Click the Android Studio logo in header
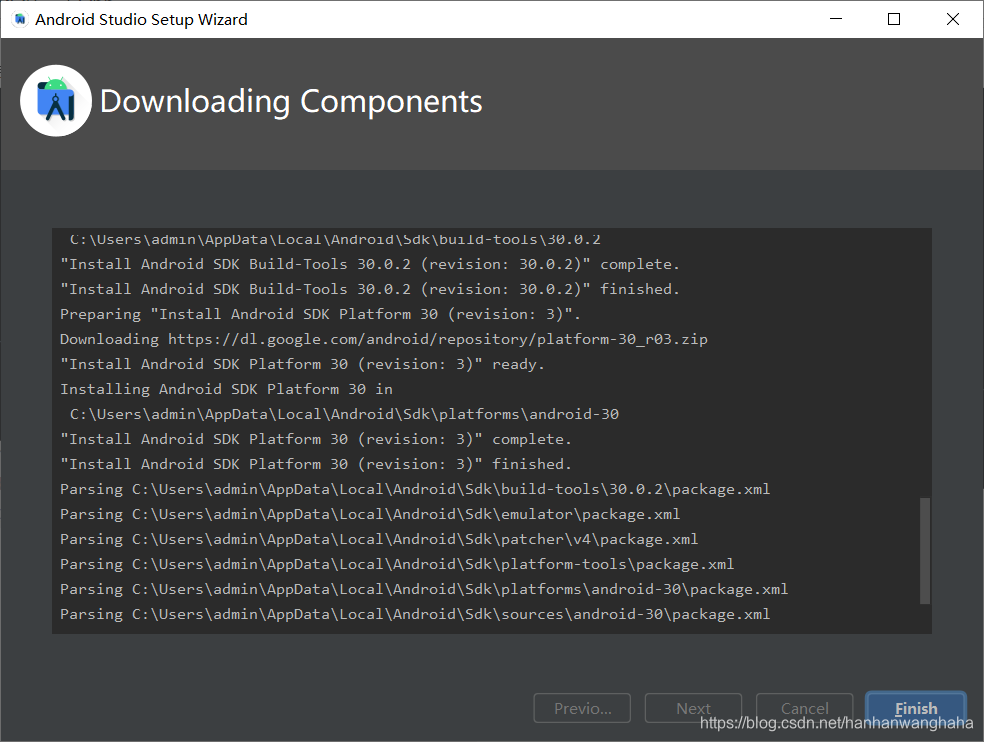984x742 pixels. [56, 100]
